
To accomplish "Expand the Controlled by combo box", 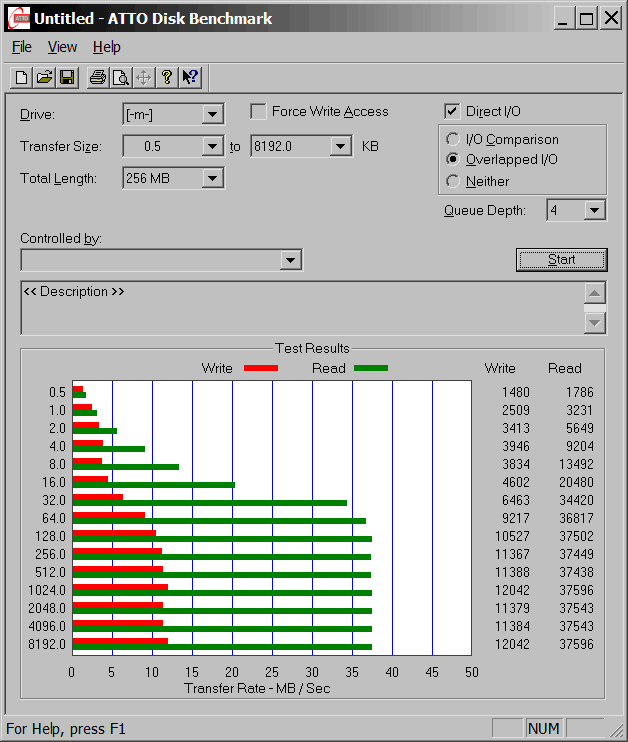I will 290,260.
